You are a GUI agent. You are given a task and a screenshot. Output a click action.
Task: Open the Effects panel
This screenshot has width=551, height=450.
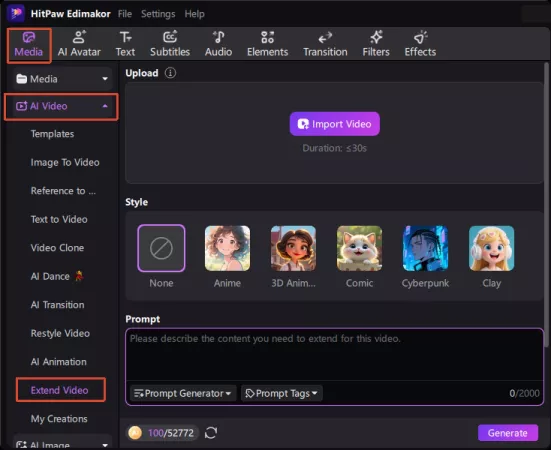(x=420, y=45)
